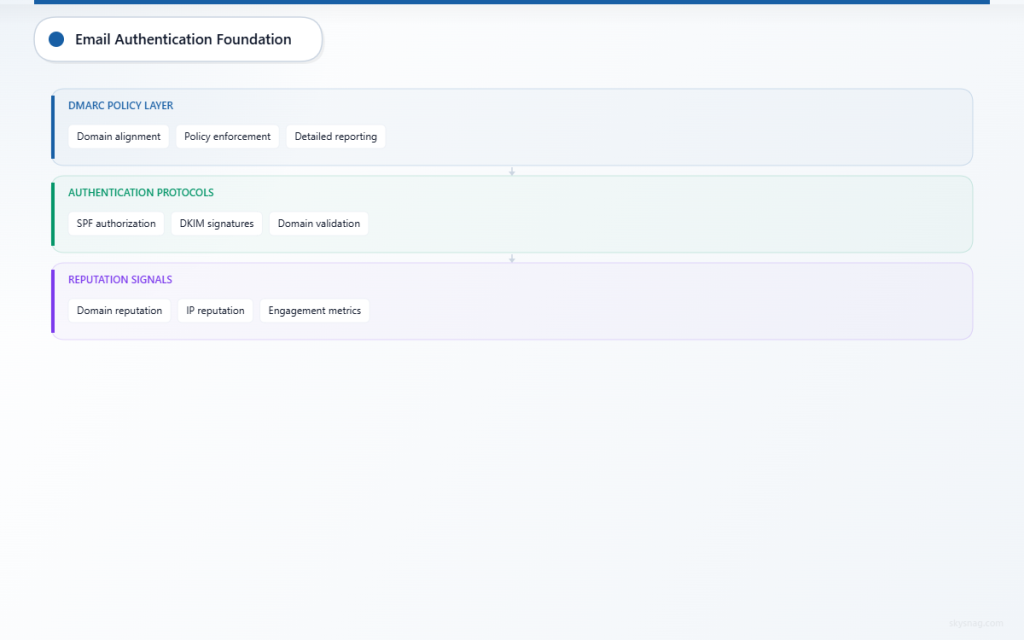Click the Email Authentication Foundation title pill
Image resolution: width=1024 pixels, height=640 pixels.
178,39
